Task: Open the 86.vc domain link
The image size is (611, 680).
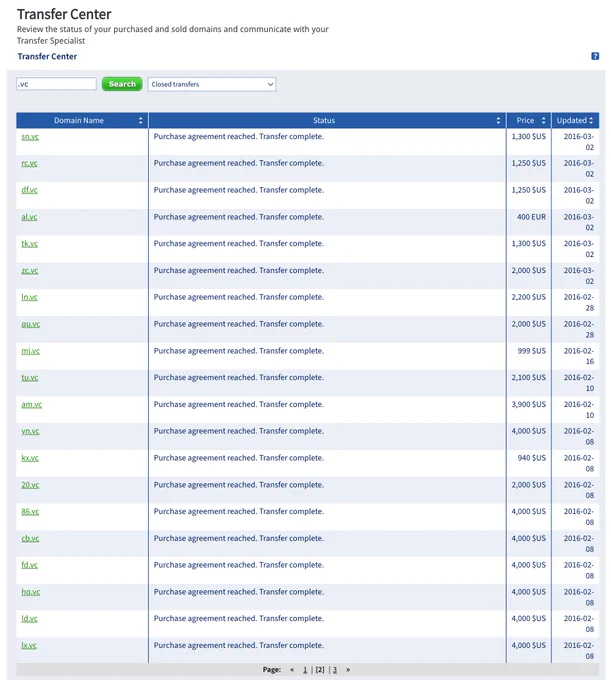Action: click(30, 512)
